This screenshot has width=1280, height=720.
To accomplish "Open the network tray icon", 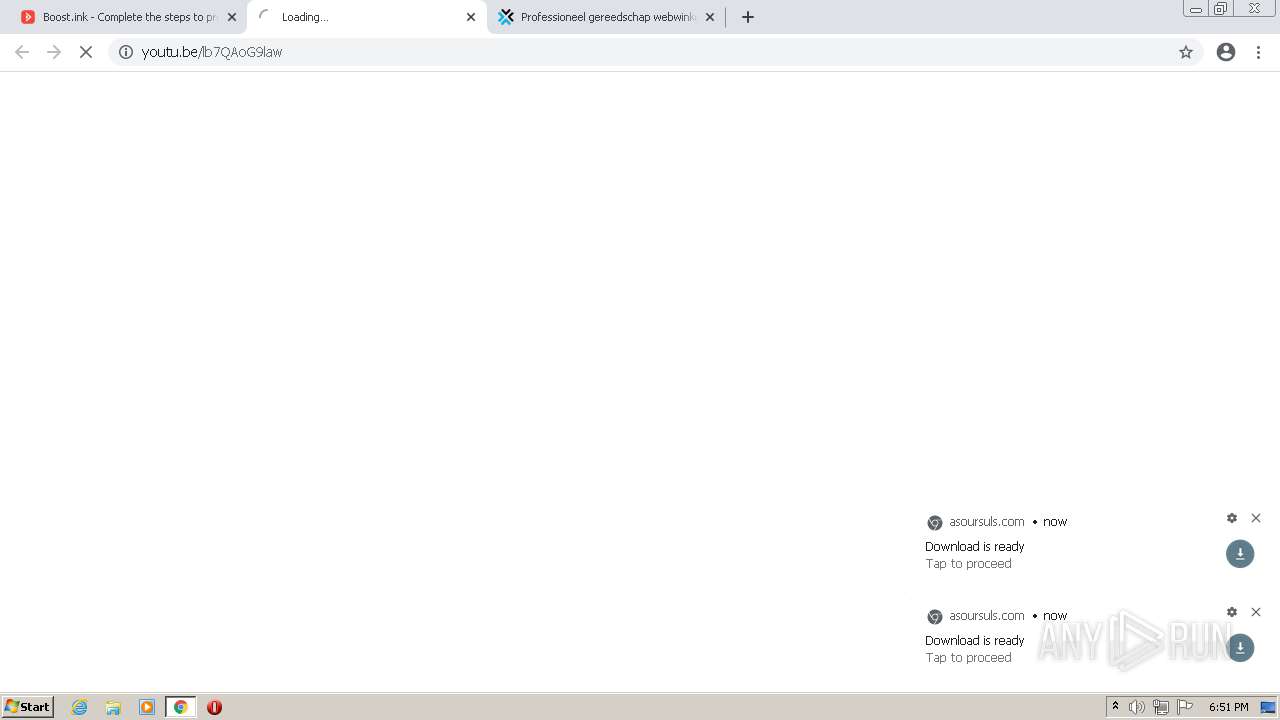I will click(1161, 707).
